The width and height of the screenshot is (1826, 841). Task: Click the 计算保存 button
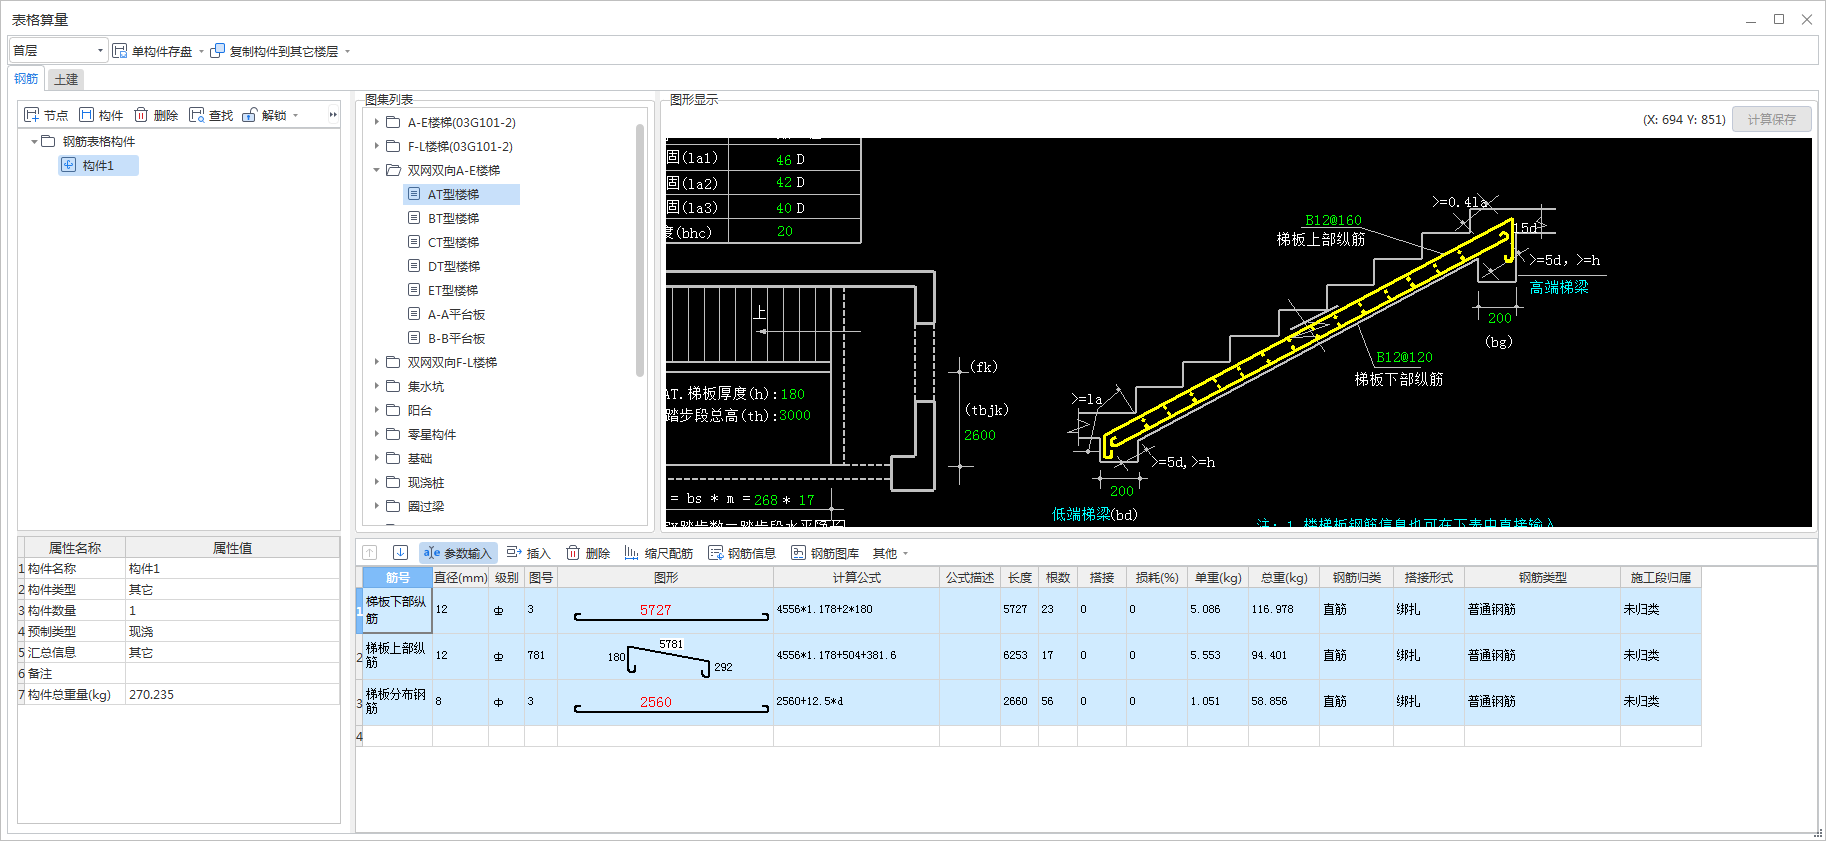pyautogui.click(x=1771, y=119)
